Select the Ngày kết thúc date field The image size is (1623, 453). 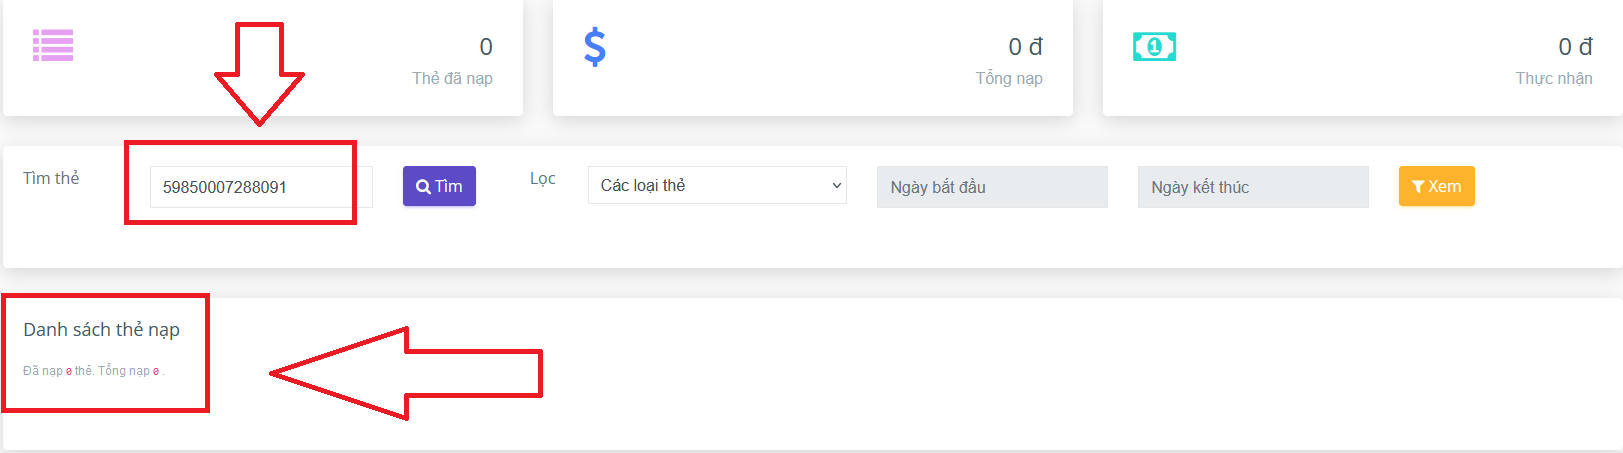tap(1253, 187)
